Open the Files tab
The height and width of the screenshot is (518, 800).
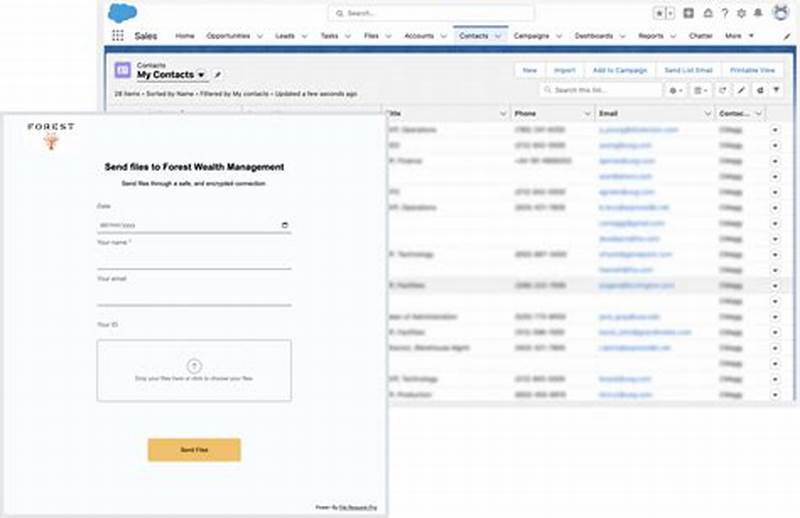[371, 36]
